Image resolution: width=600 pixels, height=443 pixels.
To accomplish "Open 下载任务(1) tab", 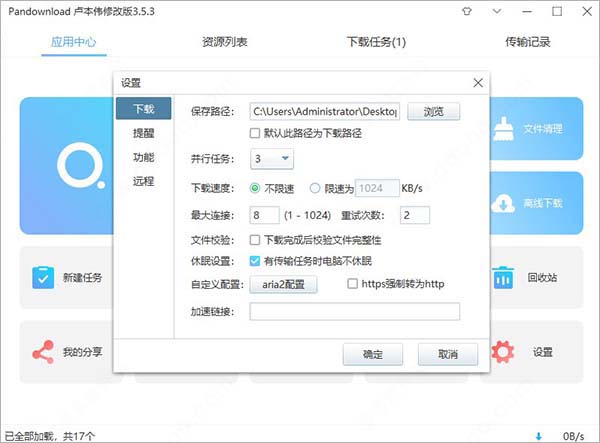I will (x=376, y=42).
